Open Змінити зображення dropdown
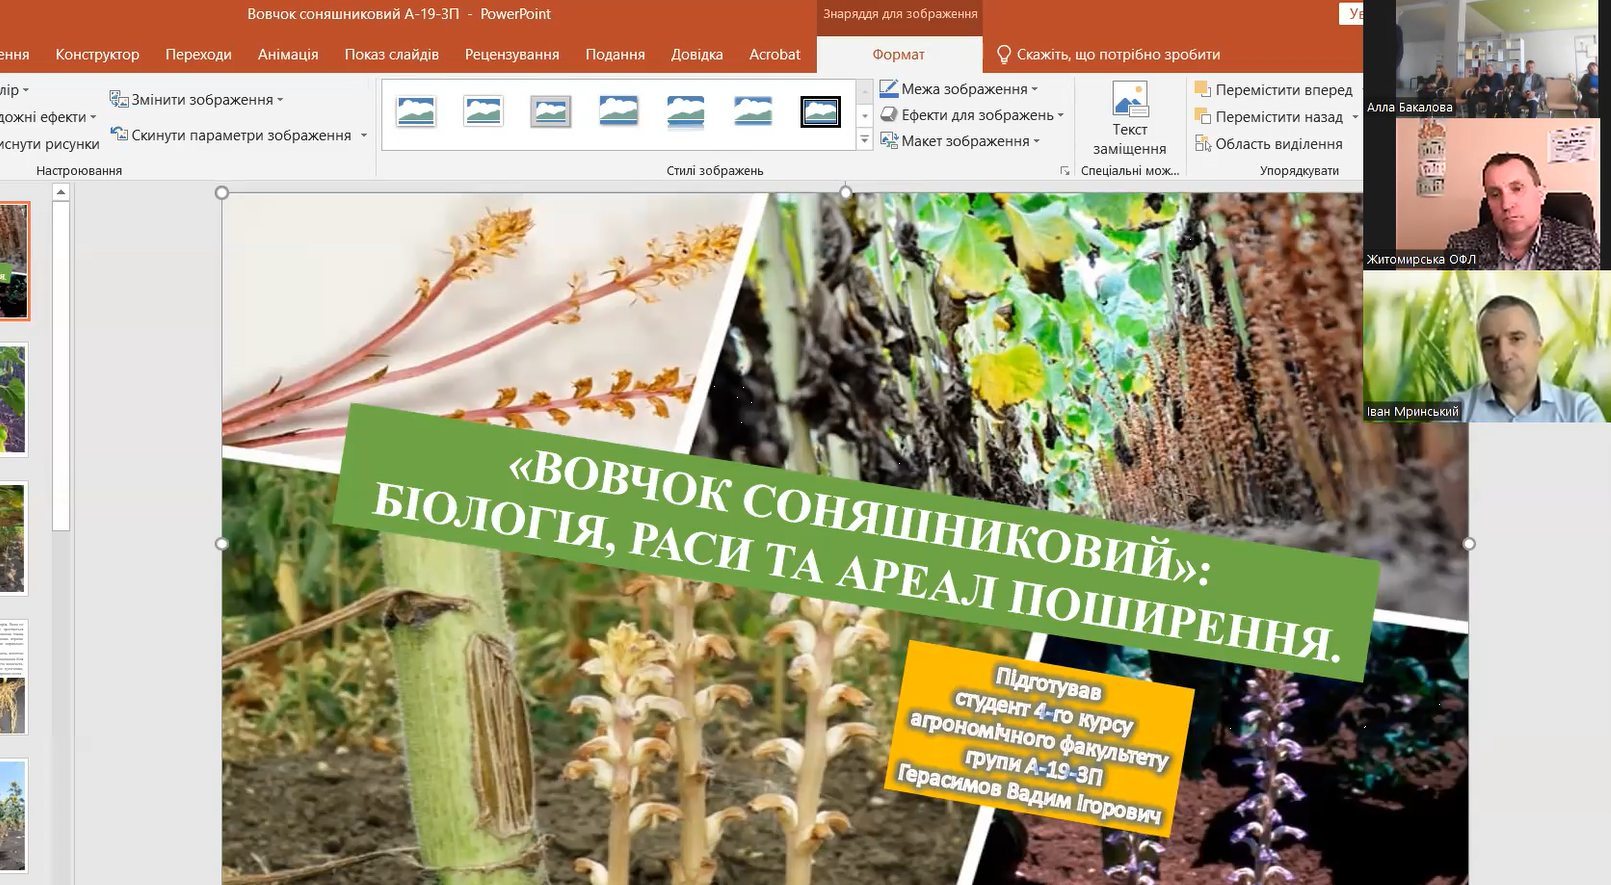 tap(207, 99)
